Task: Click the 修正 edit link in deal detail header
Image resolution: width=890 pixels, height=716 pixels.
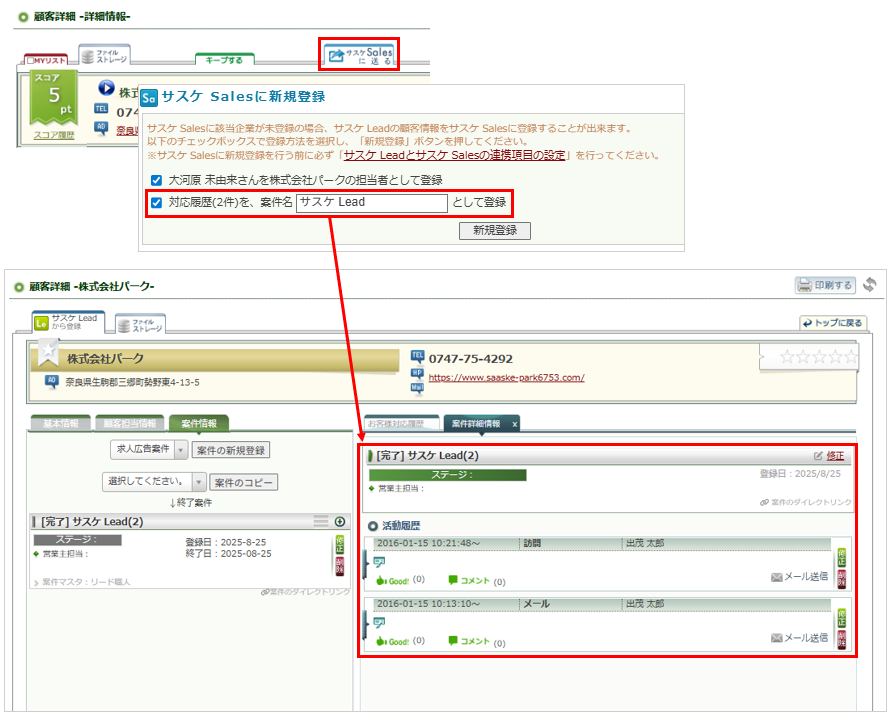Action: 835,456
